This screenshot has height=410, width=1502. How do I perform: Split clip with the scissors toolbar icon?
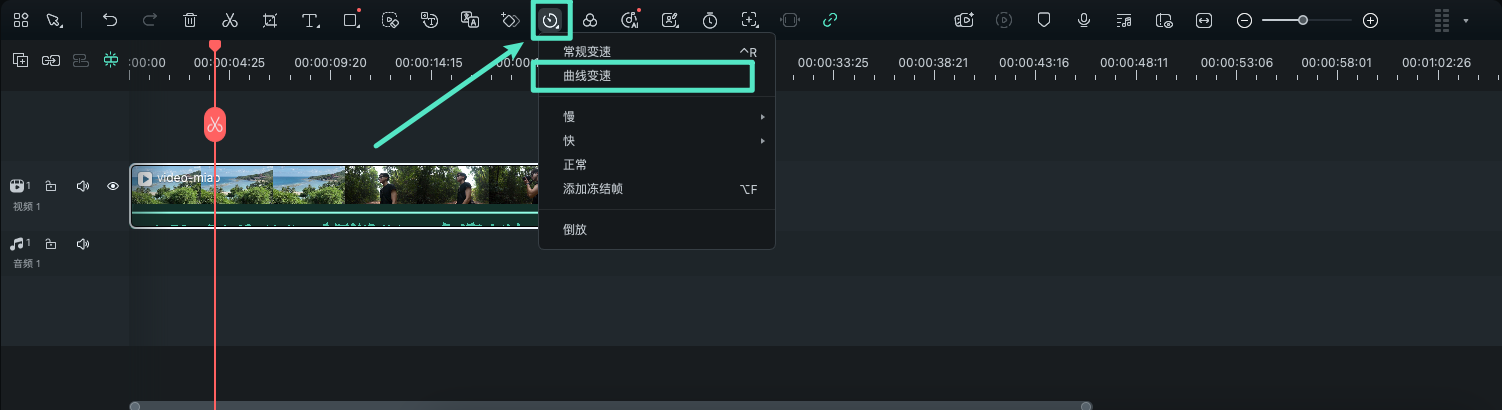tap(230, 20)
